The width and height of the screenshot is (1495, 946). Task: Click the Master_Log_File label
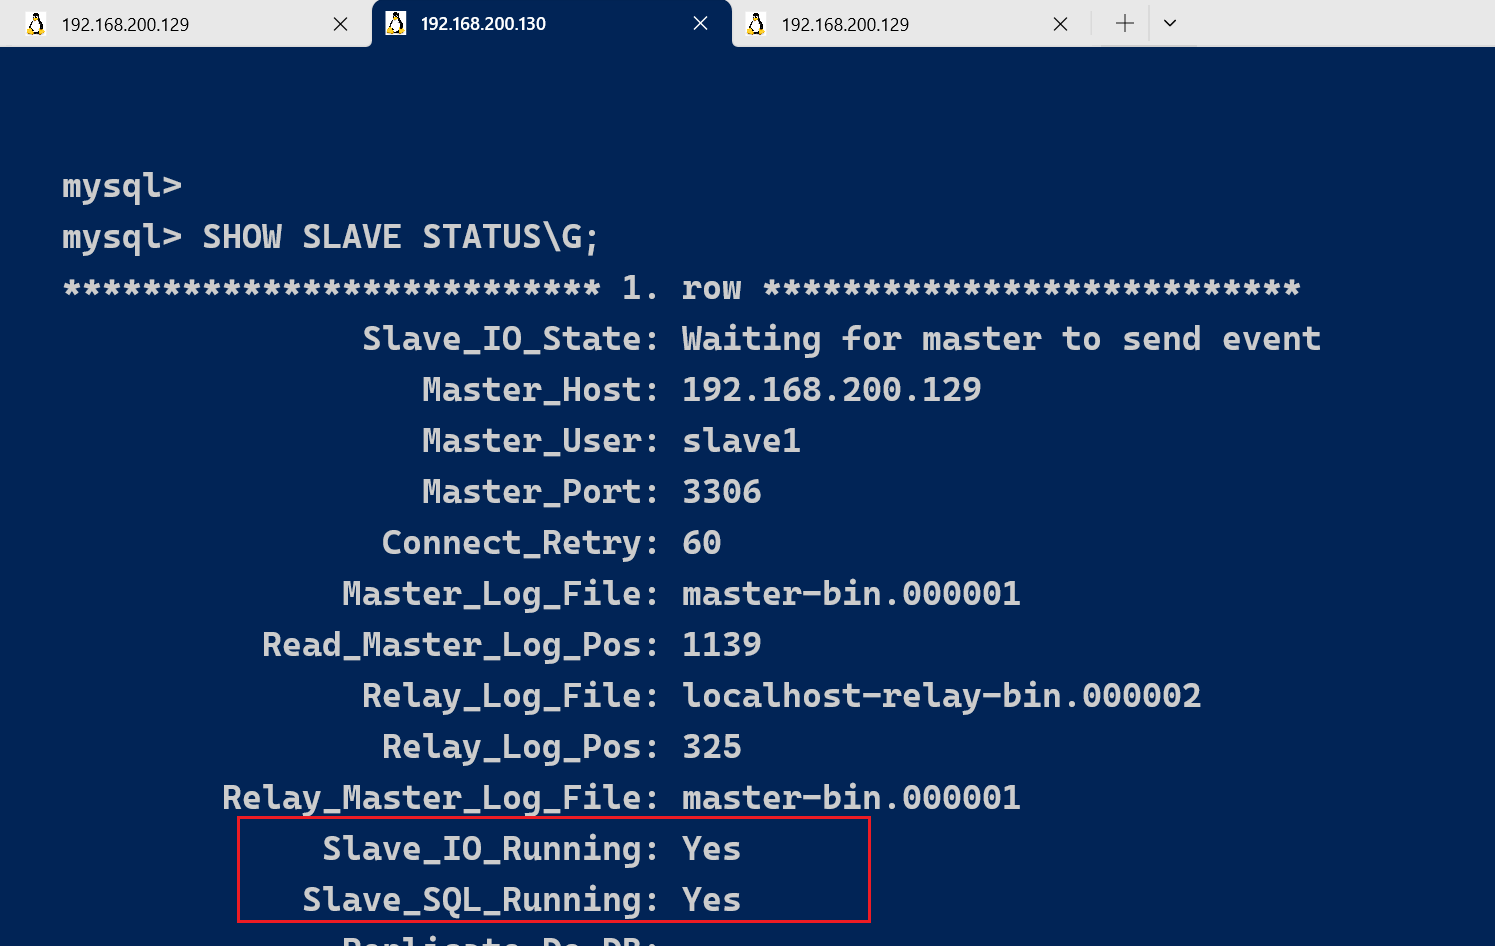[501, 594]
